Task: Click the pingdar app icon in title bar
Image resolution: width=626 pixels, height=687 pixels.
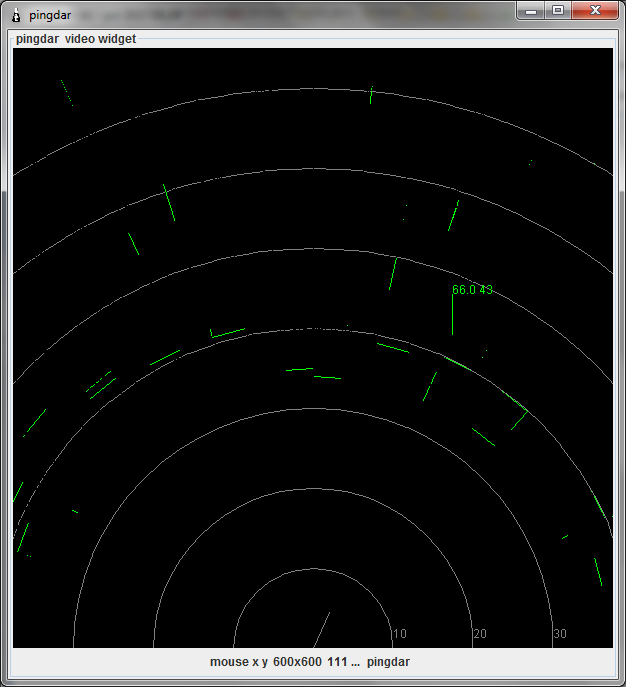Action: pos(16,15)
